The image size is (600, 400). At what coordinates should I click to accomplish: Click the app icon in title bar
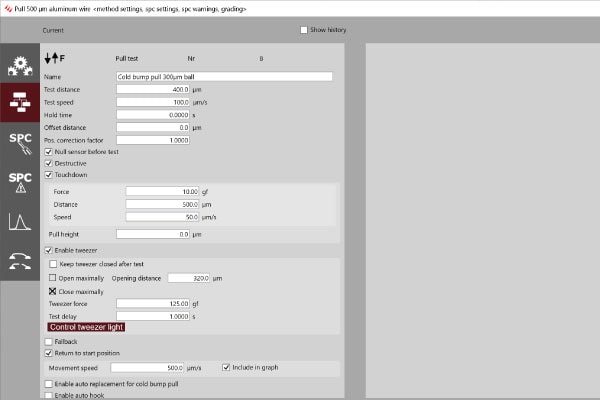point(7,8)
